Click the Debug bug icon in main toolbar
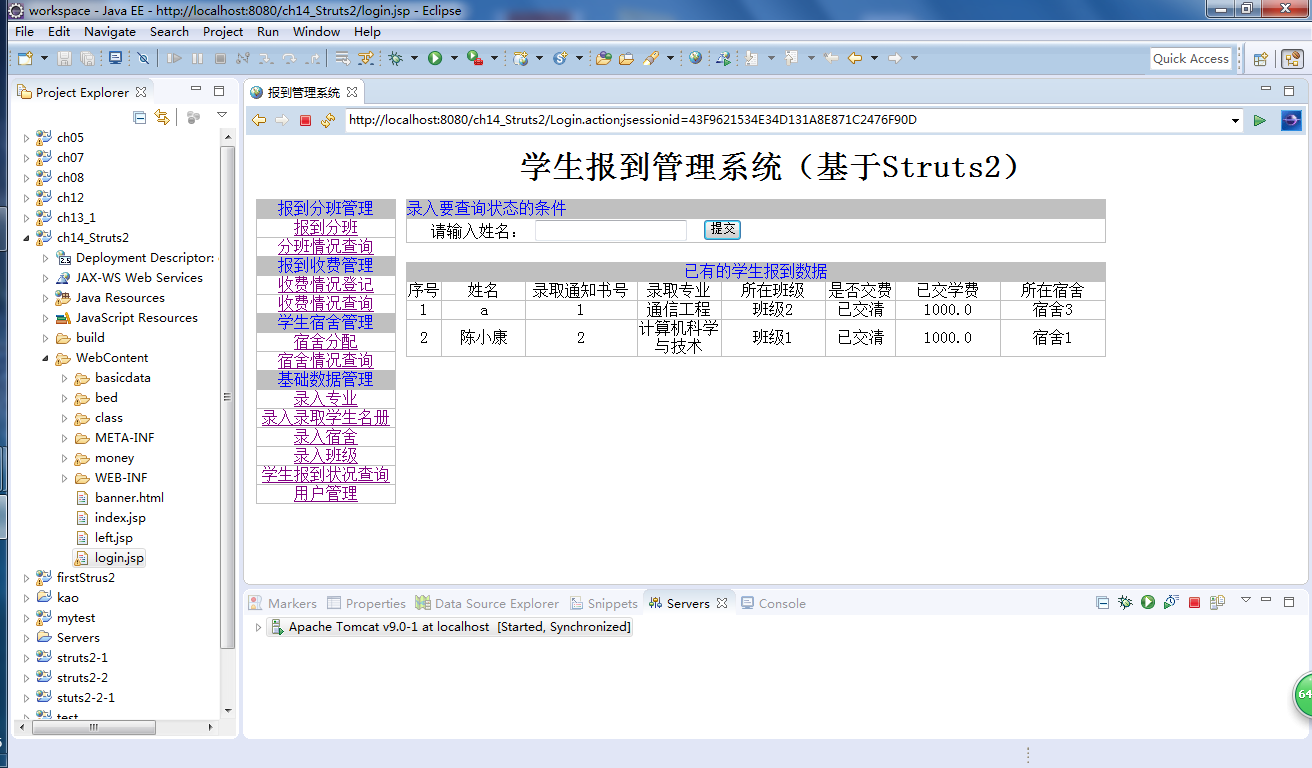Image resolution: width=1312 pixels, height=768 pixels. tap(396, 58)
